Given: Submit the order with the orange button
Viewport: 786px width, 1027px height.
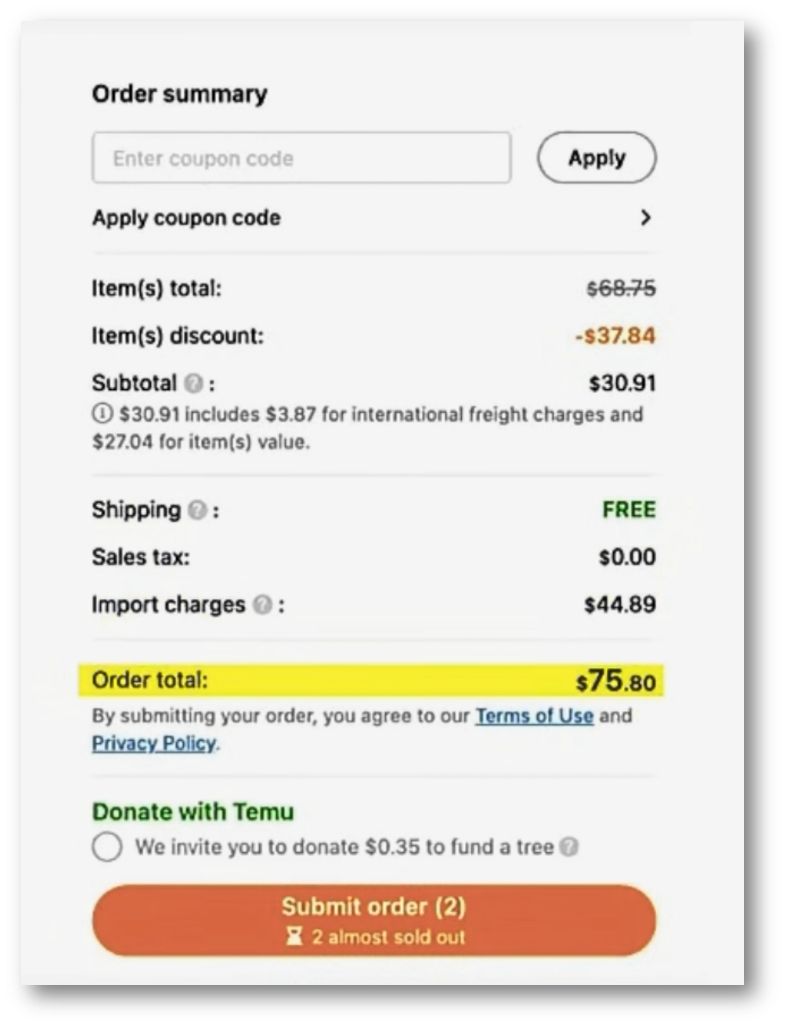Looking at the screenshot, I should 373,920.
